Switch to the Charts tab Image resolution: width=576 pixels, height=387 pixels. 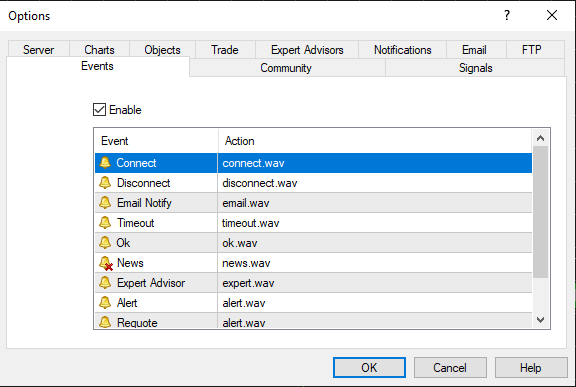point(99,50)
